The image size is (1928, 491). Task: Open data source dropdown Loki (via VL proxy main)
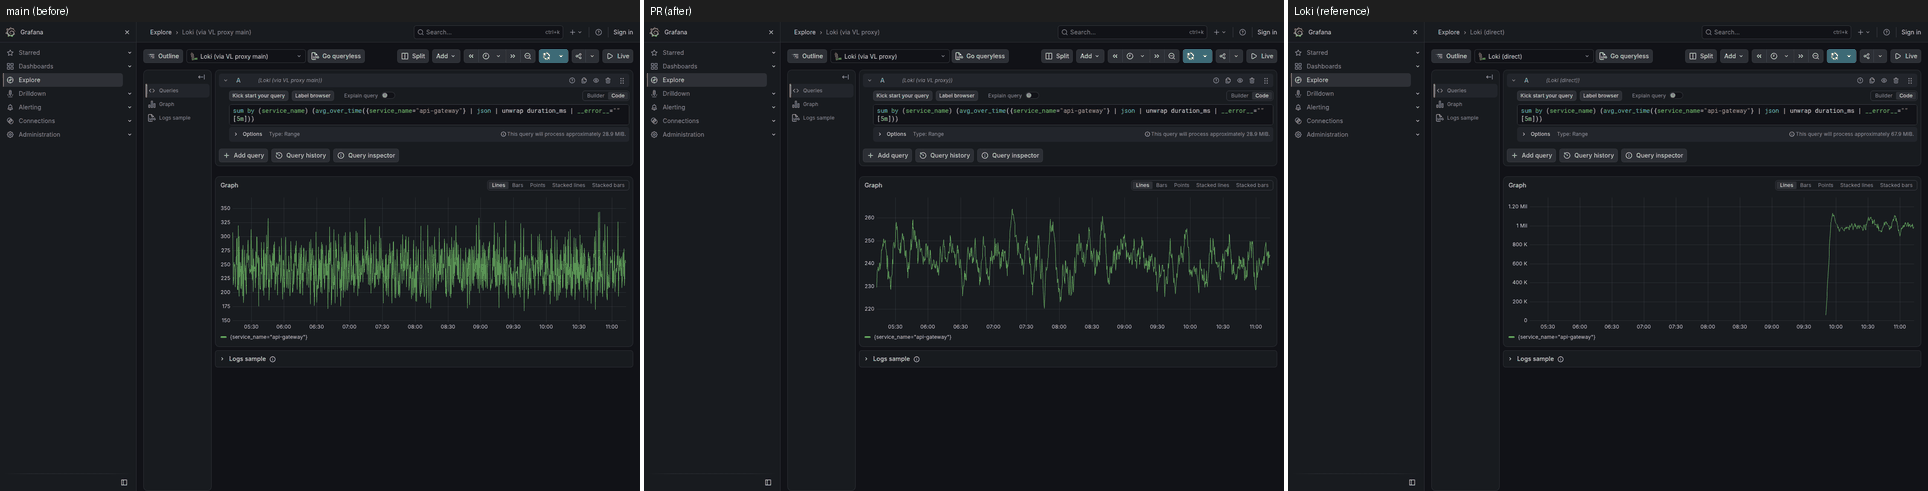tap(246, 56)
